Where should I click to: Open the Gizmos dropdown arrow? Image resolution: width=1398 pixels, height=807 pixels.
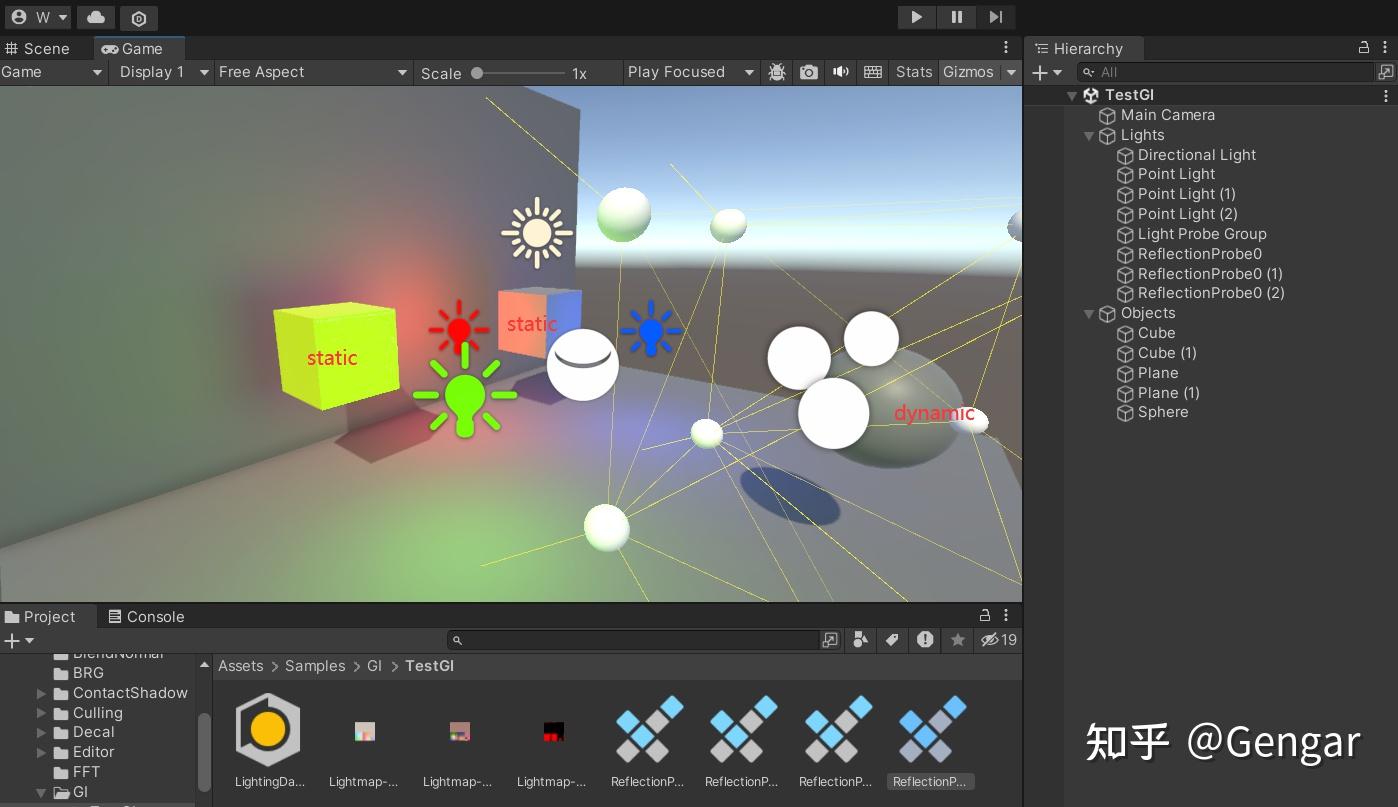click(1011, 72)
